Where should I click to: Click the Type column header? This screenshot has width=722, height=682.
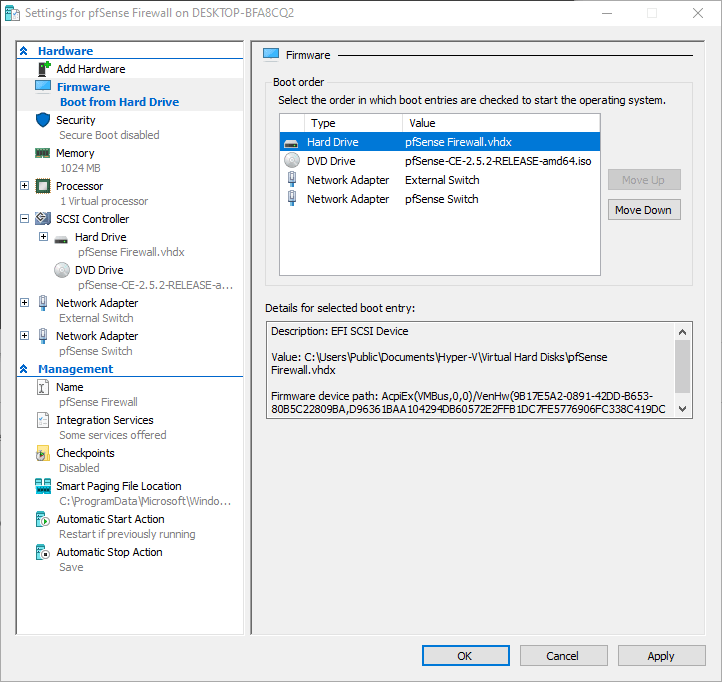pos(353,123)
